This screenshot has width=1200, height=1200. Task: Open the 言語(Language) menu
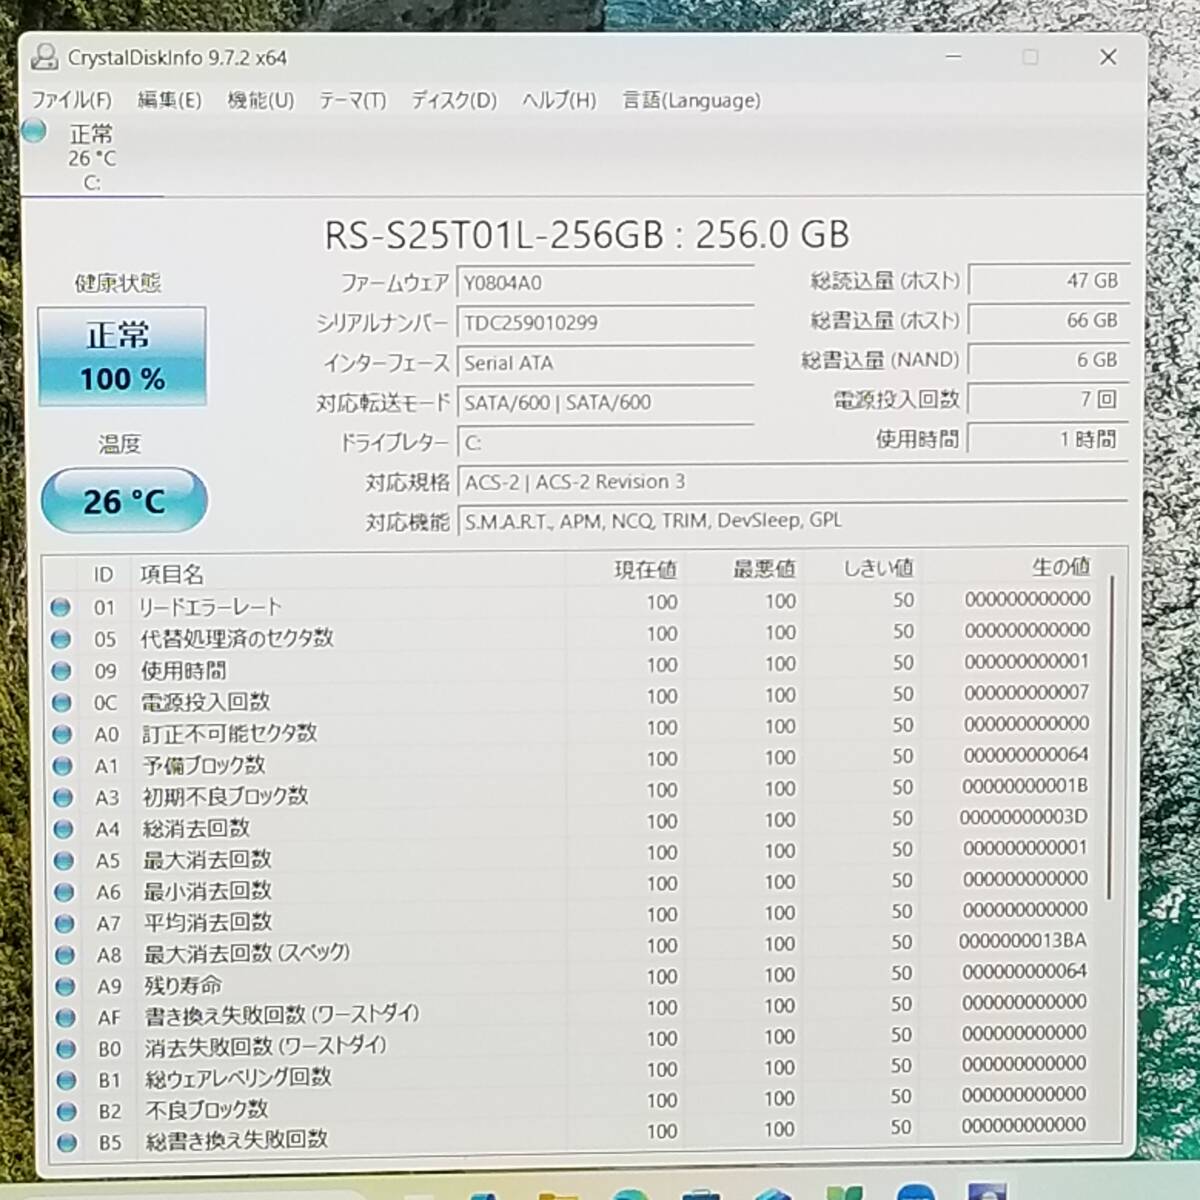pos(691,100)
